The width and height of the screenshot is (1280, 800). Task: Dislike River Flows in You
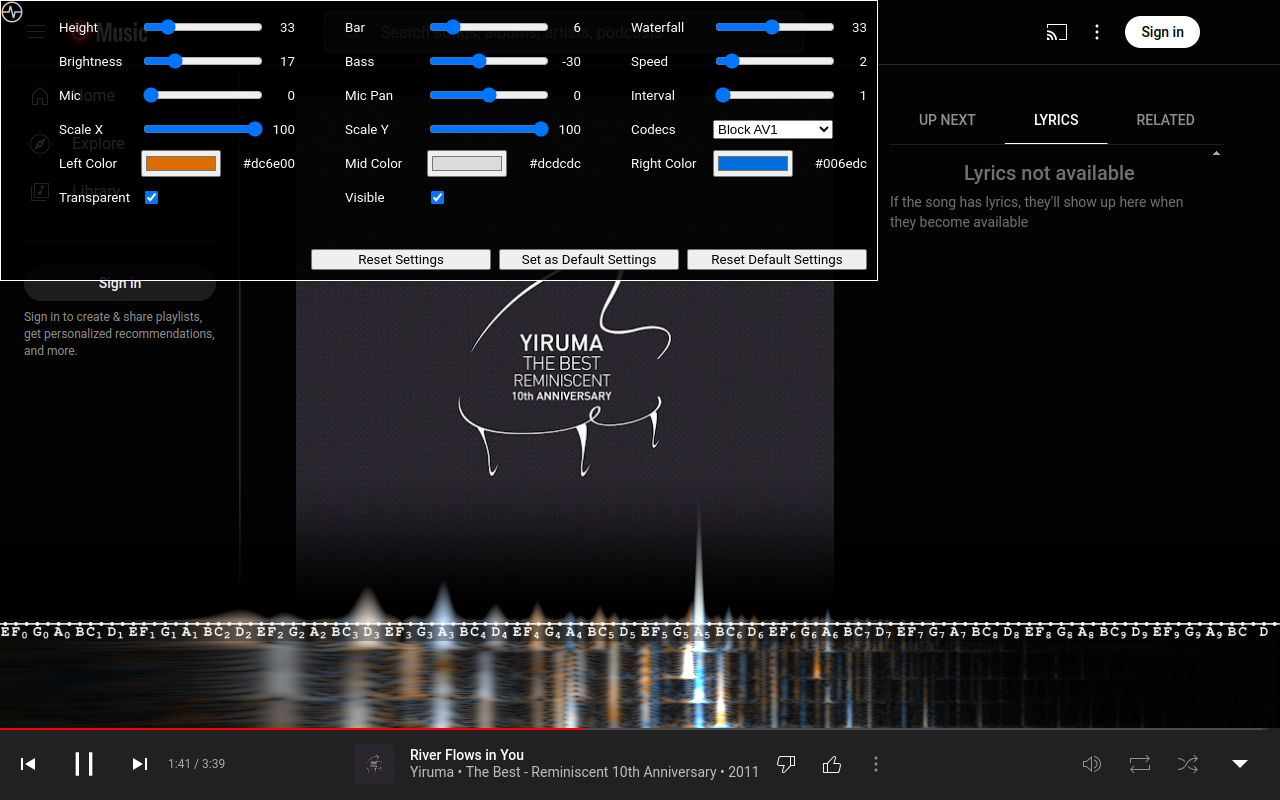tap(786, 764)
